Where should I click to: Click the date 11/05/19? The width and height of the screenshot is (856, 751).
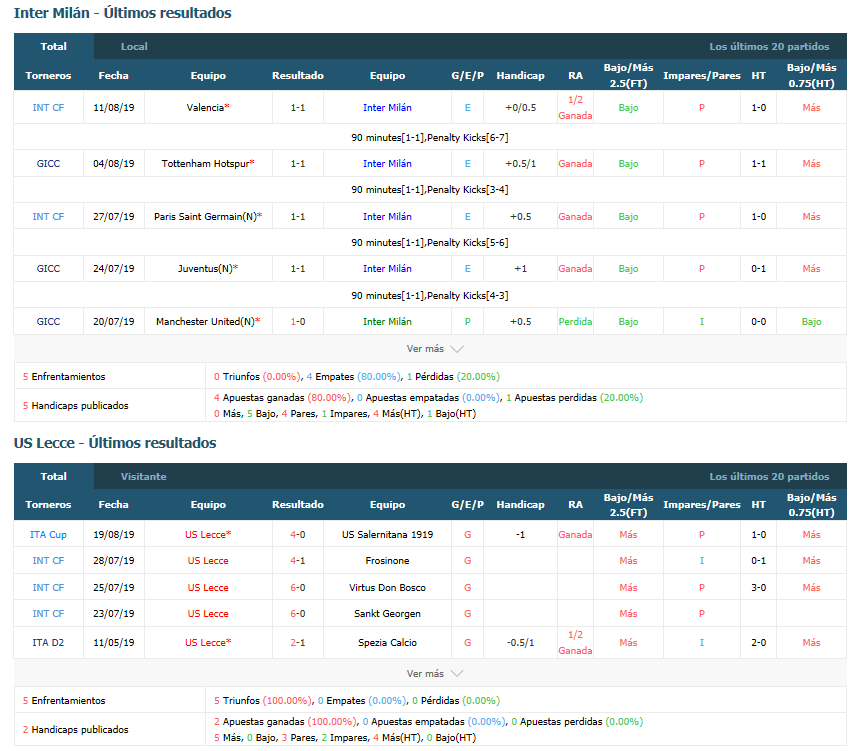pos(114,642)
